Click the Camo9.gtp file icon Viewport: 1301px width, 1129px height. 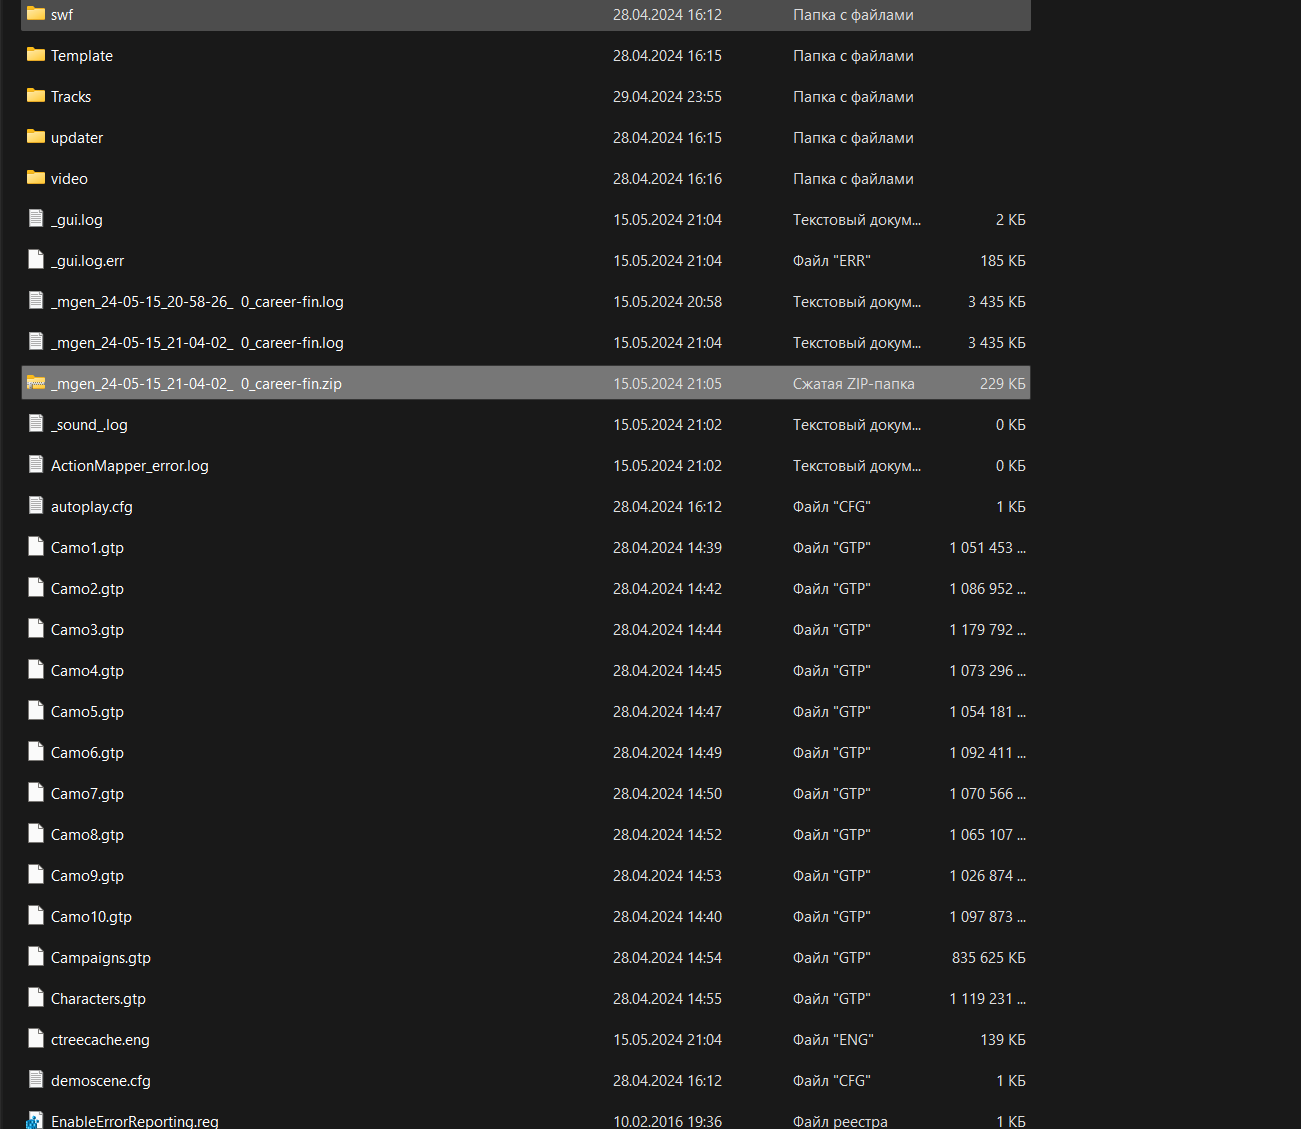pos(36,875)
